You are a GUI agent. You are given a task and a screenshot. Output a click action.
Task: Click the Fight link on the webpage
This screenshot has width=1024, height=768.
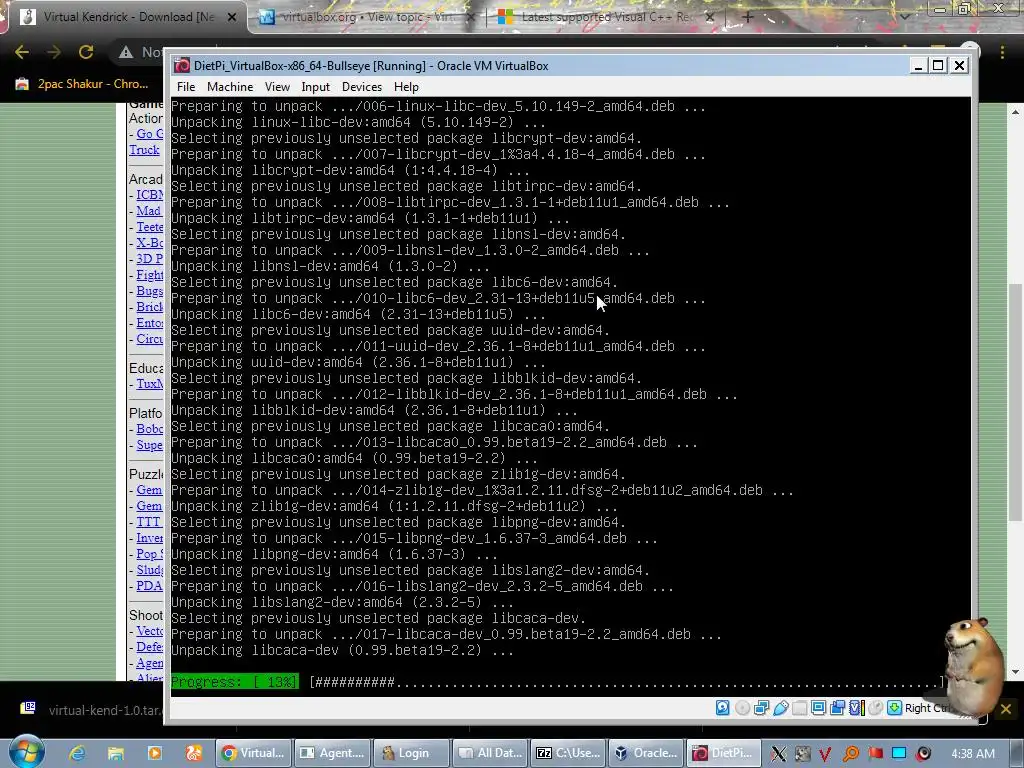point(150,275)
